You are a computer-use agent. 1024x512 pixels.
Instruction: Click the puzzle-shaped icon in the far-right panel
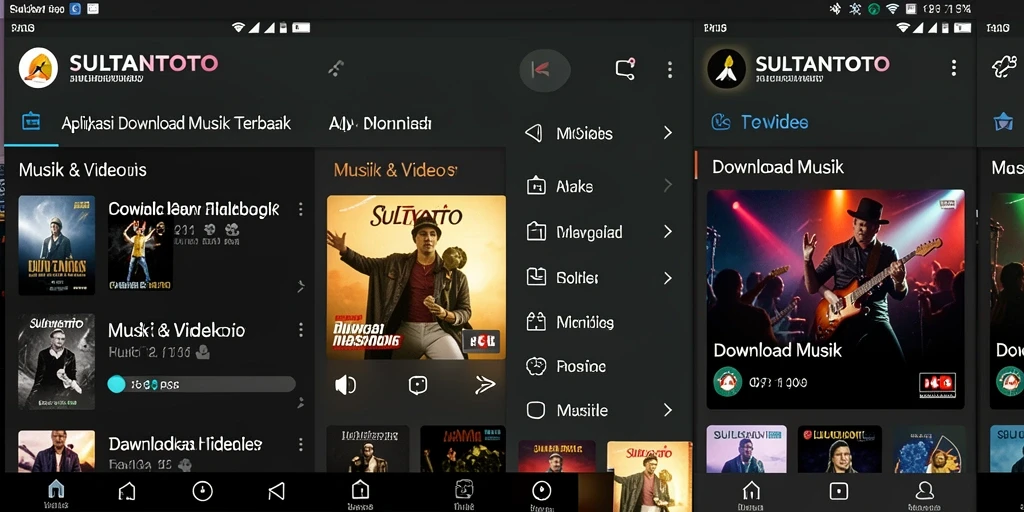point(1004,67)
